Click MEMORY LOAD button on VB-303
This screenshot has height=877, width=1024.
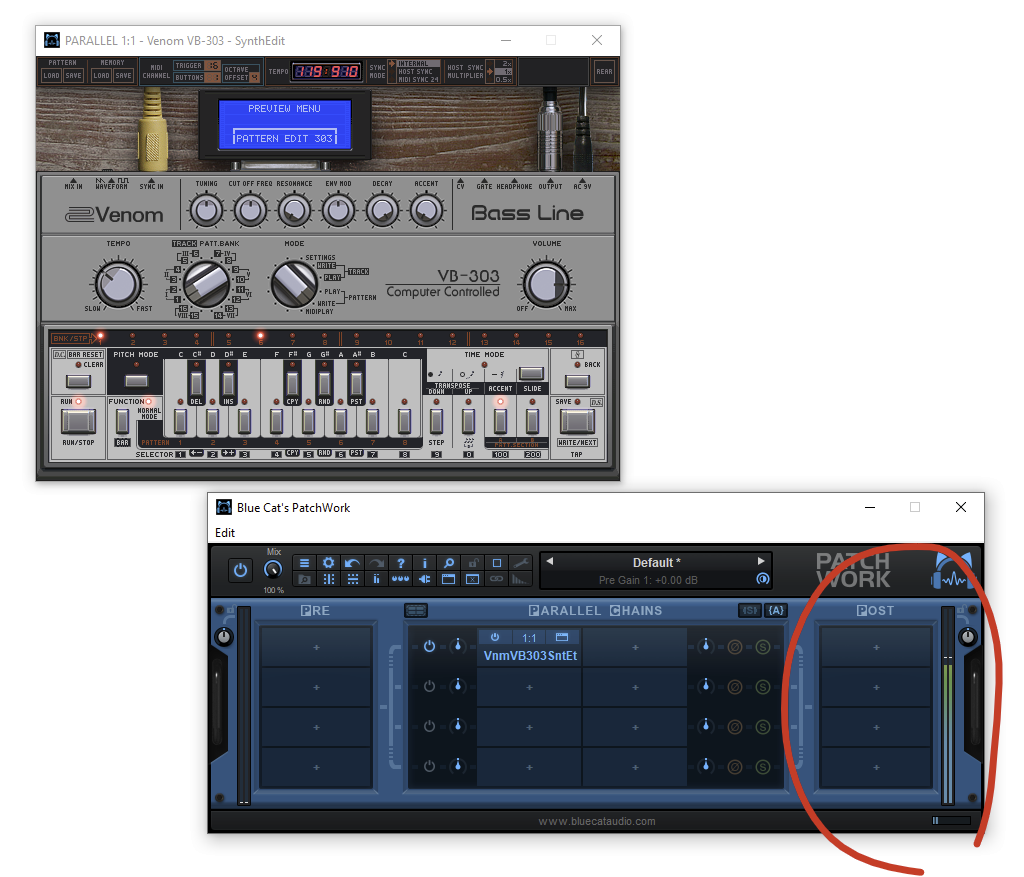[101, 76]
